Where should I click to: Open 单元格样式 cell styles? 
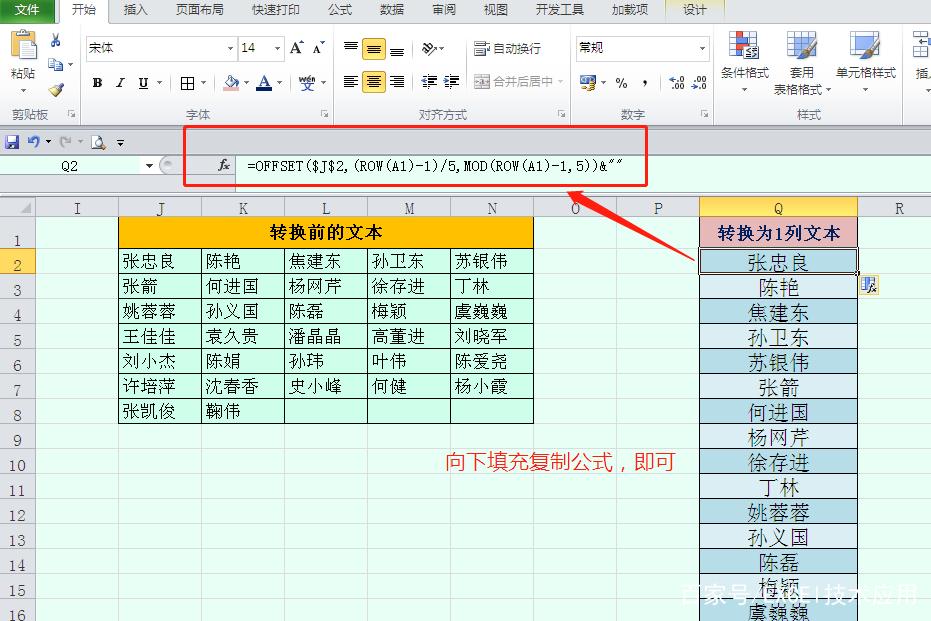pyautogui.click(x=866, y=62)
